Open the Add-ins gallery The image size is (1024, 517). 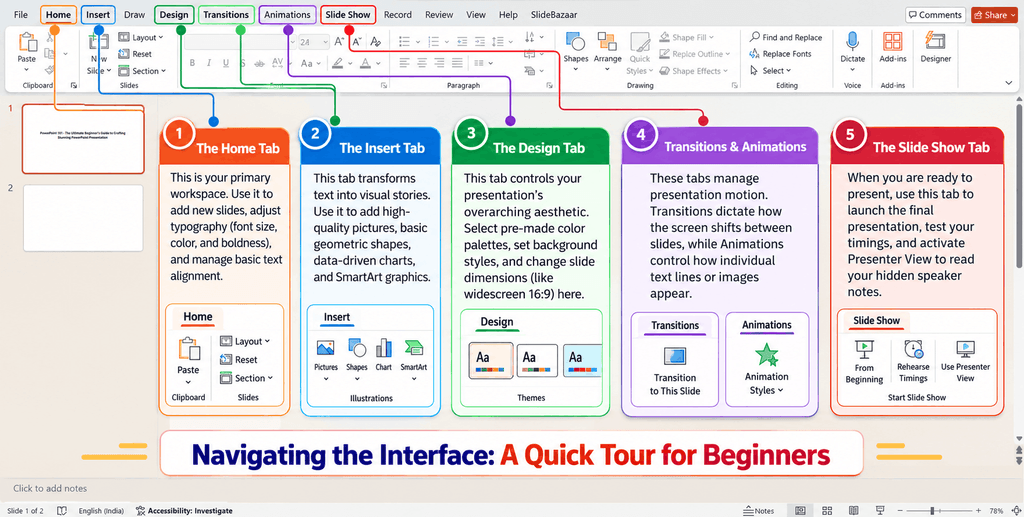click(892, 47)
